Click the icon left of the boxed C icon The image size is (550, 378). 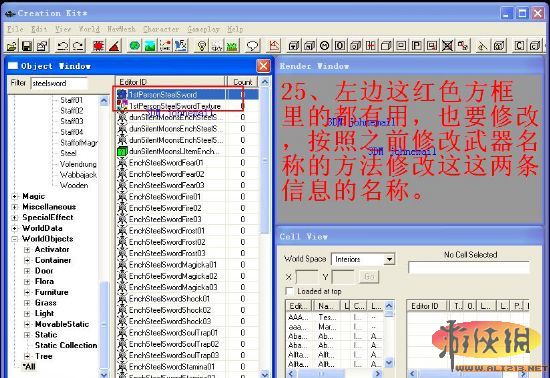click(x=499, y=46)
